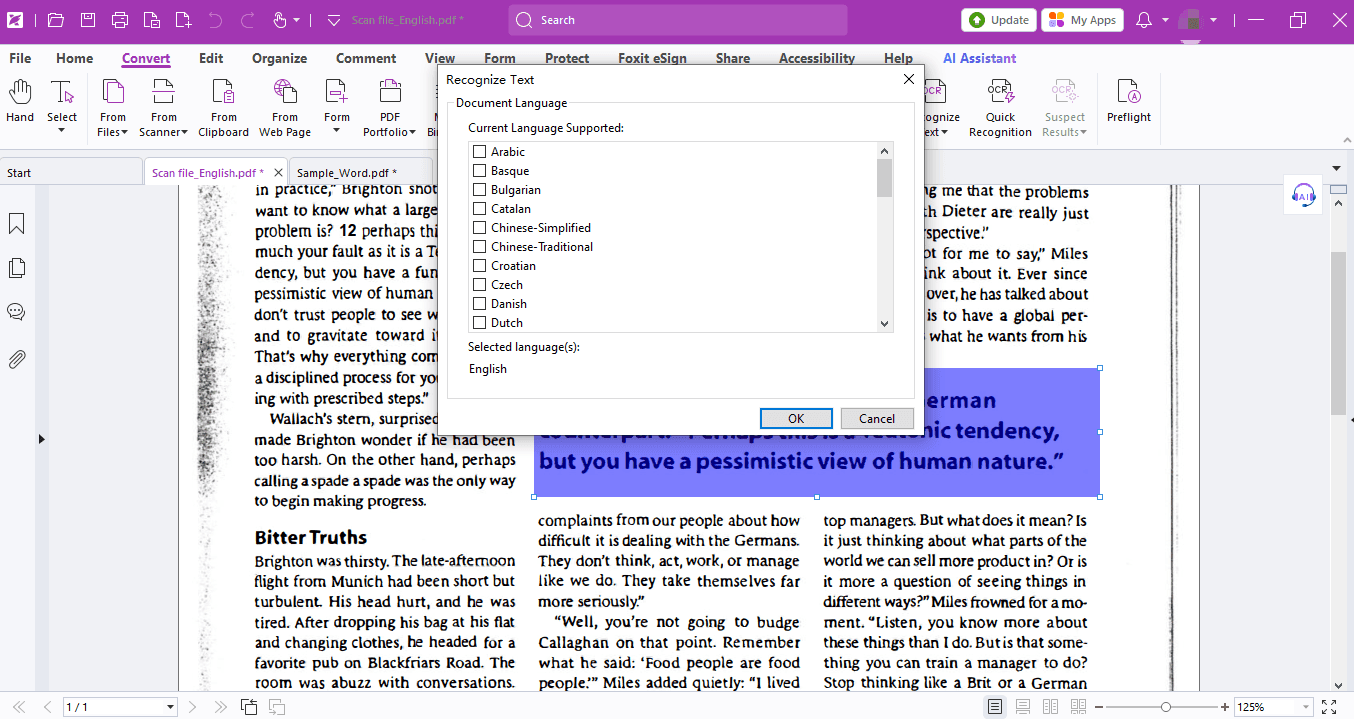Viewport: 1354px width, 719px height.
Task: Click the zoom slider handle
Action: [1165, 707]
